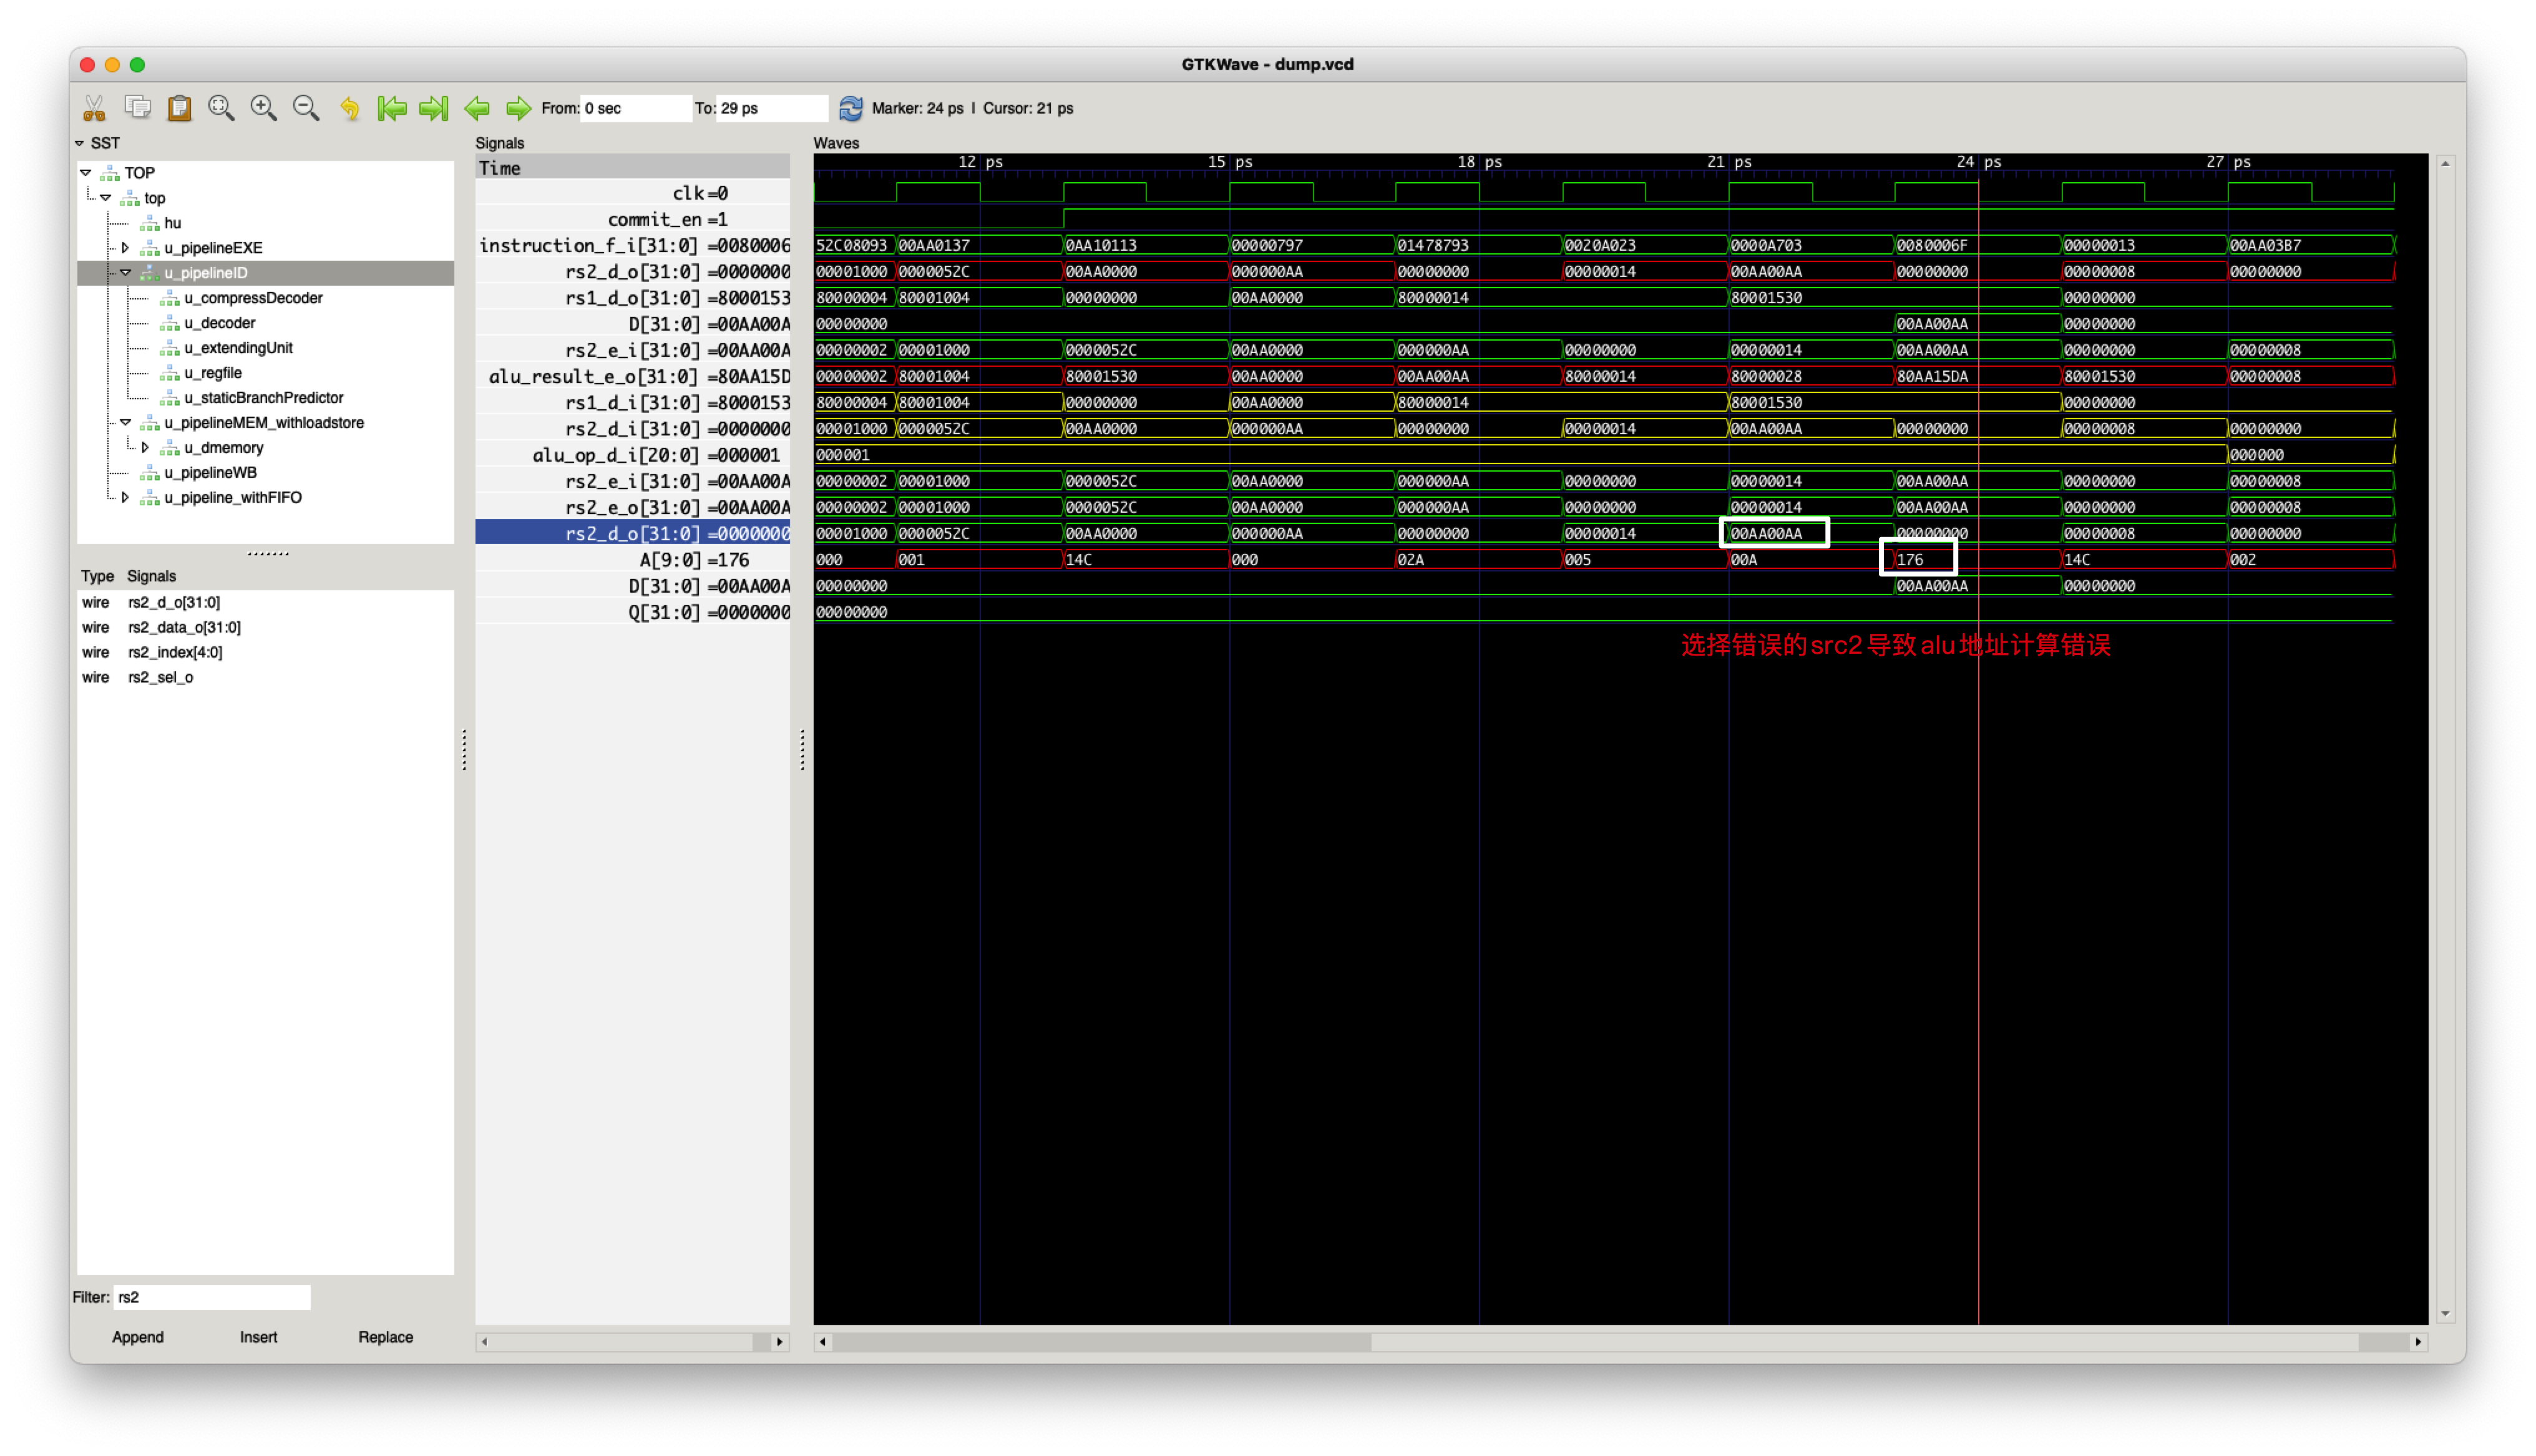Jump to end of time icon
This screenshot has height=1456, width=2536.
point(434,108)
